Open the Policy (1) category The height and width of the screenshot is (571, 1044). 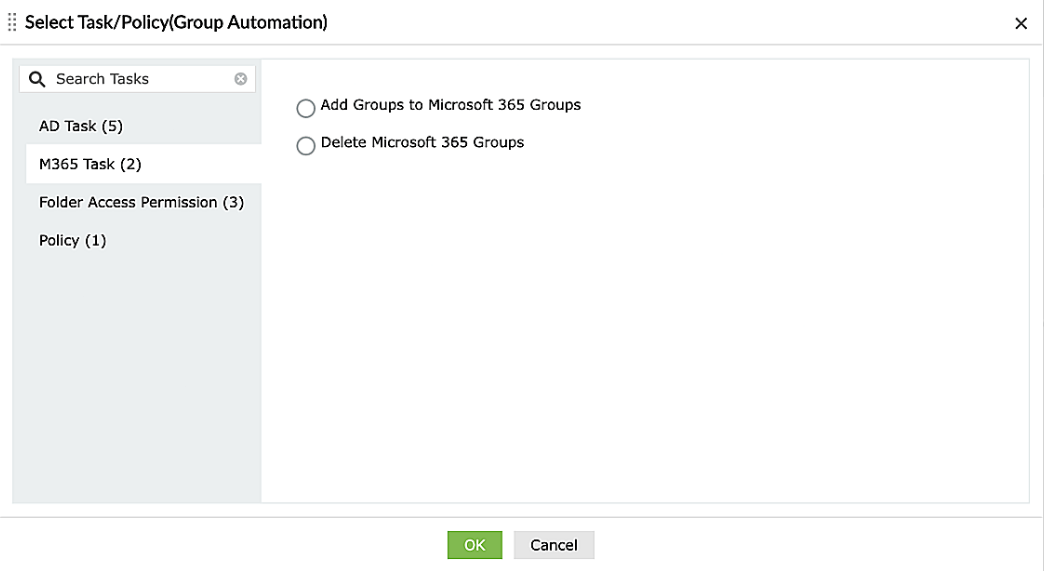tap(72, 240)
